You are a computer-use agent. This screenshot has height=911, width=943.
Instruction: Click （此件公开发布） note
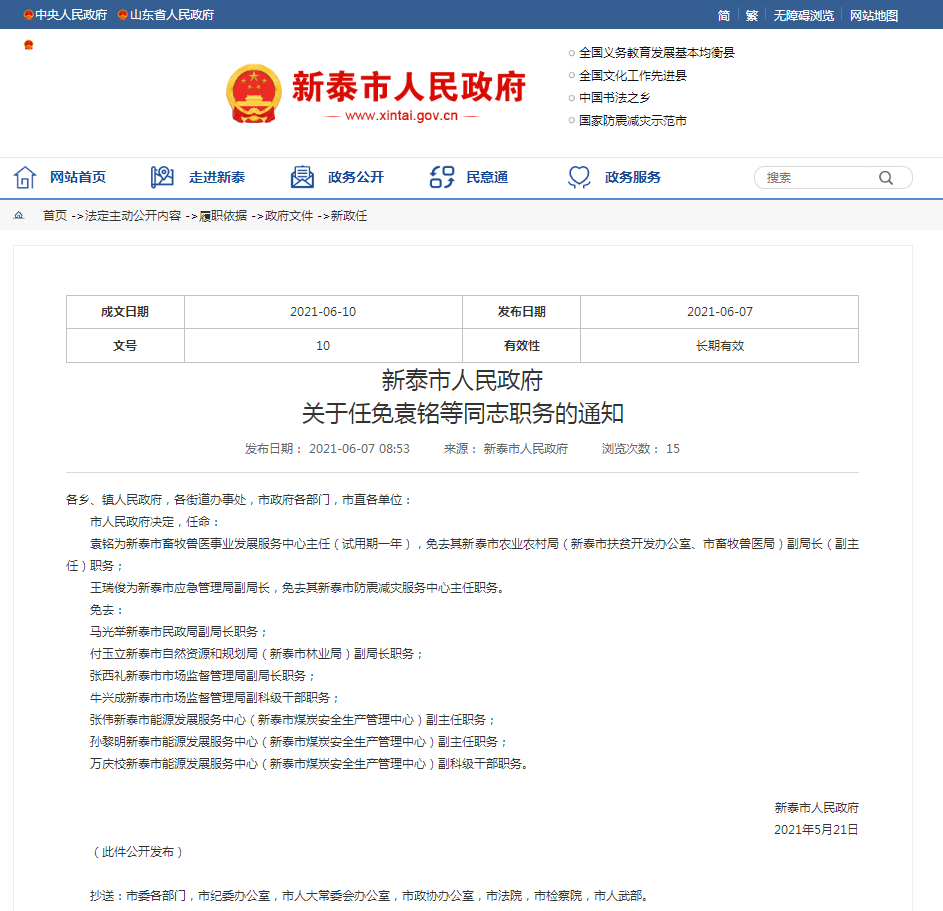click(x=138, y=851)
